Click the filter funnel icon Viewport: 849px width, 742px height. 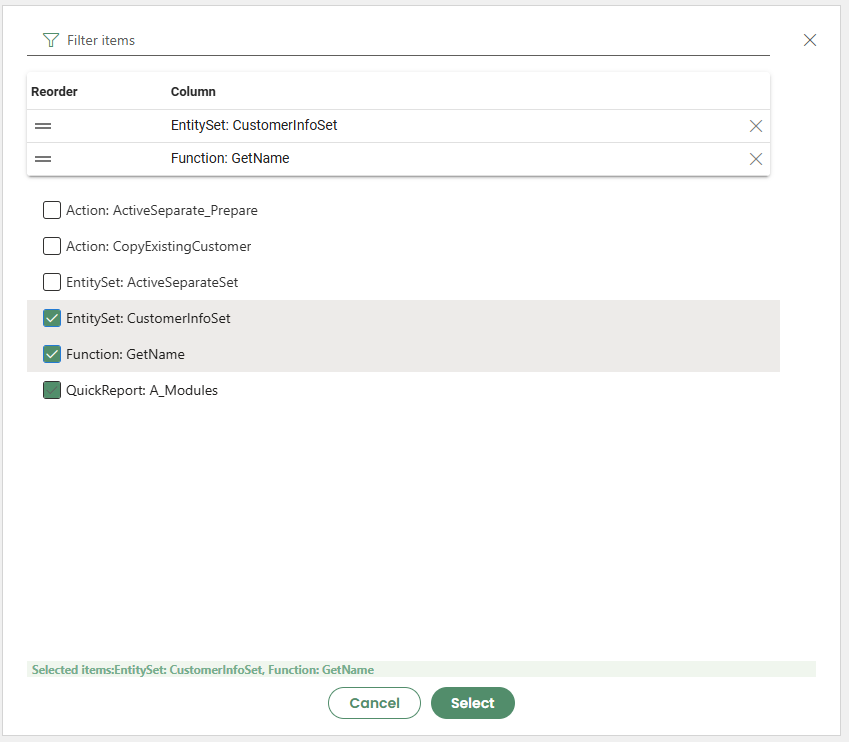coord(51,40)
